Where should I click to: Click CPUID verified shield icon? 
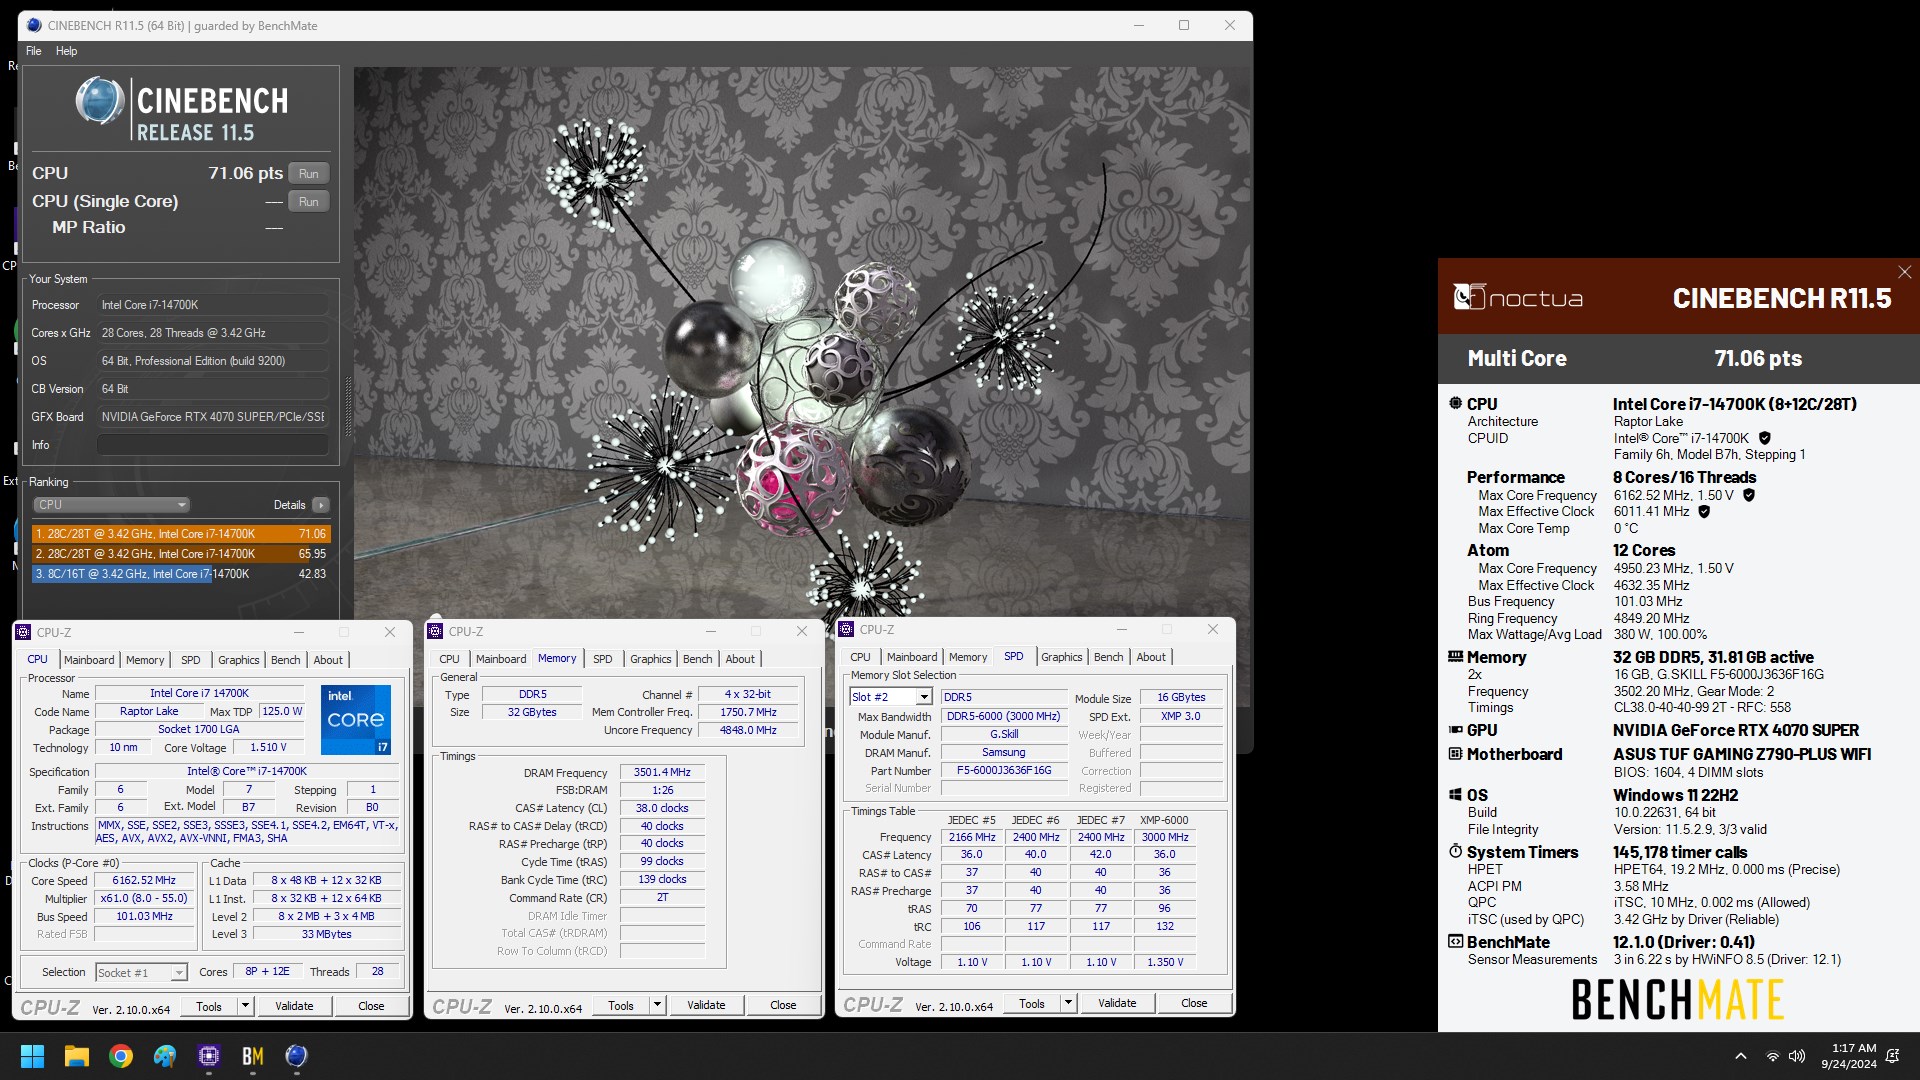pyautogui.click(x=1765, y=438)
